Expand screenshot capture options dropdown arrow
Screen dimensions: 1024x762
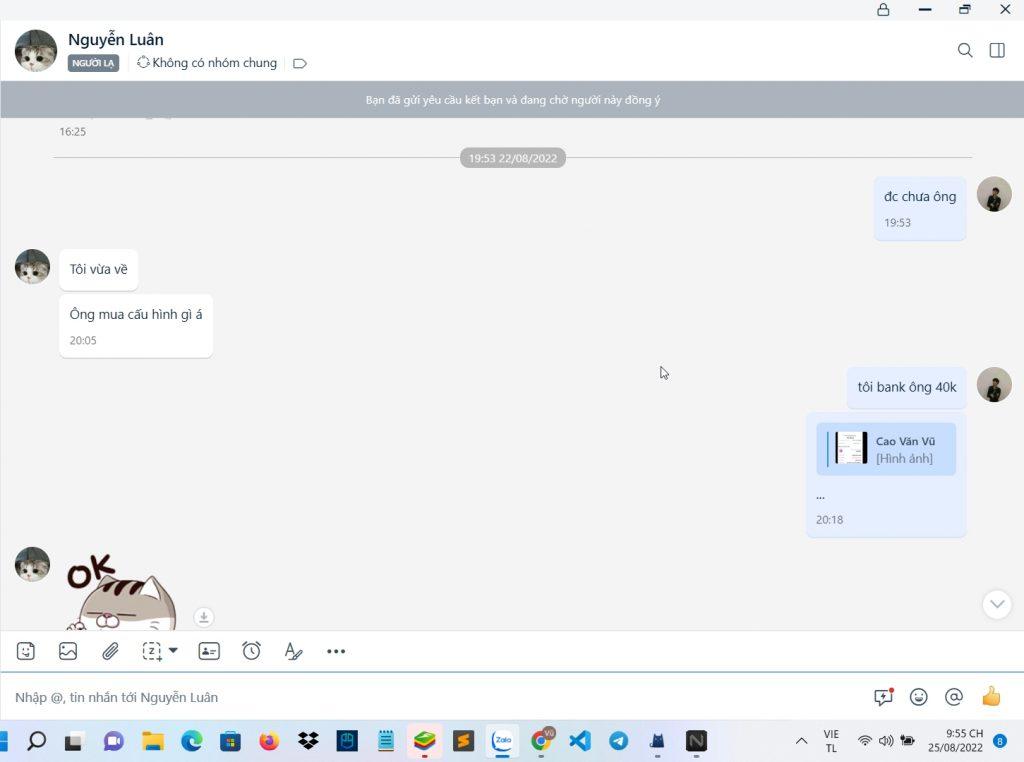coord(173,650)
